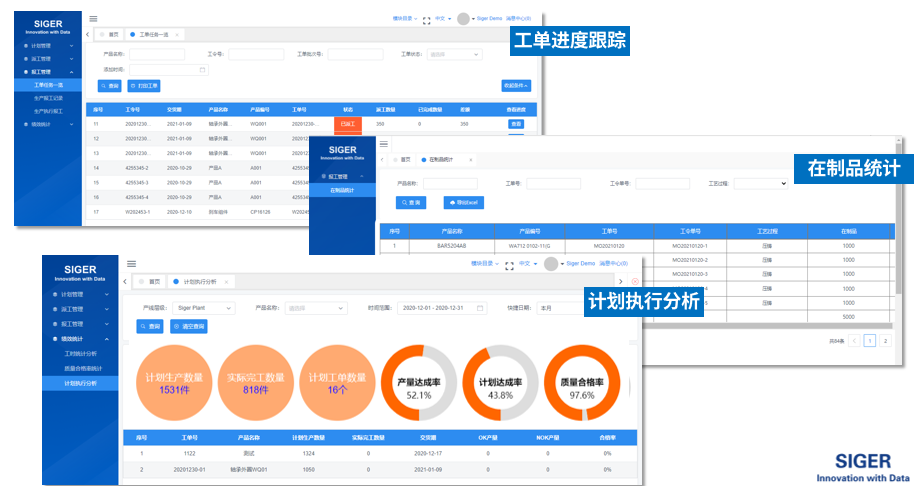The height and width of the screenshot is (486, 918).
Task: Click the calendar icon in the 时间范围 date field
Action: (x=480, y=308)
